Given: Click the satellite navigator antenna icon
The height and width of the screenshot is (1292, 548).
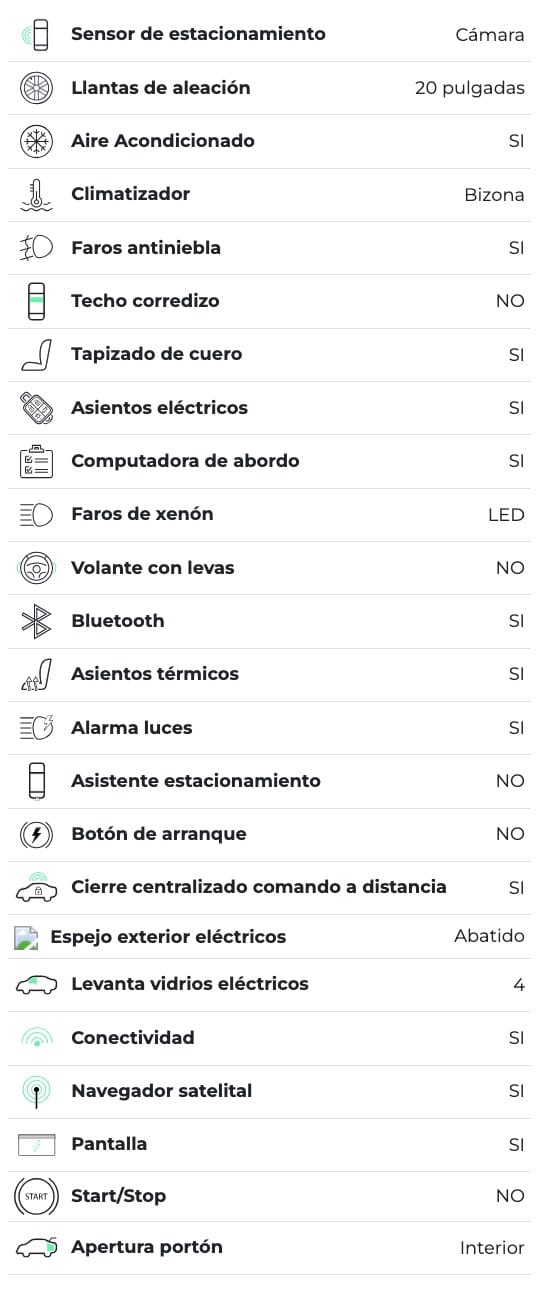Looking at the screenshot, I should tap(36, 1091).
